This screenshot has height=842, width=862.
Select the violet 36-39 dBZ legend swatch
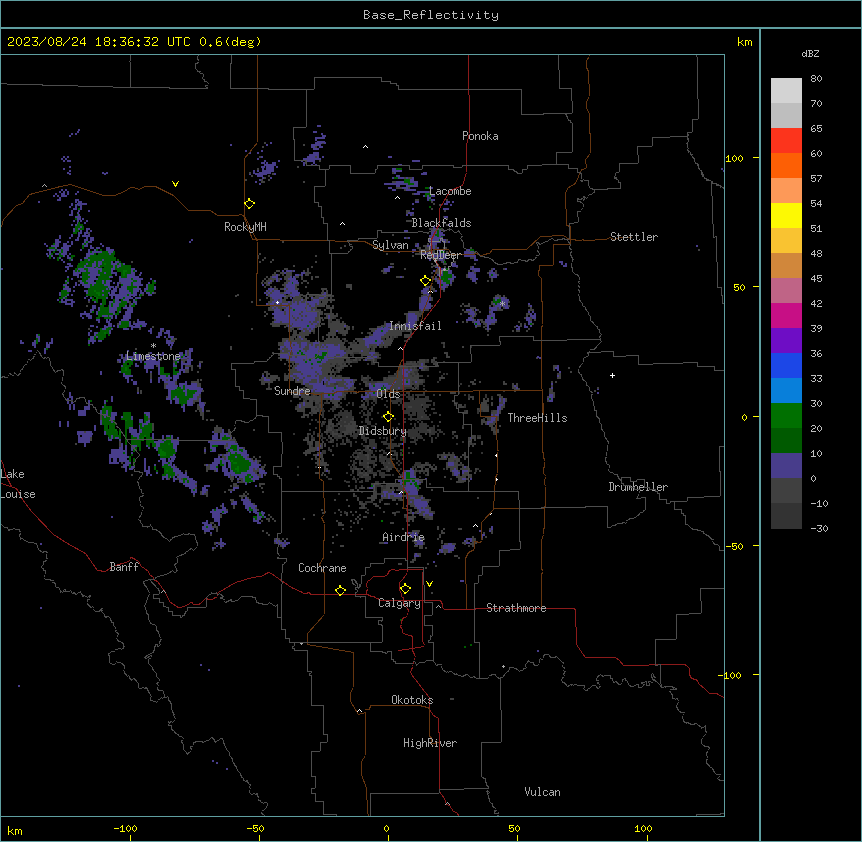[x=786, y=341]
